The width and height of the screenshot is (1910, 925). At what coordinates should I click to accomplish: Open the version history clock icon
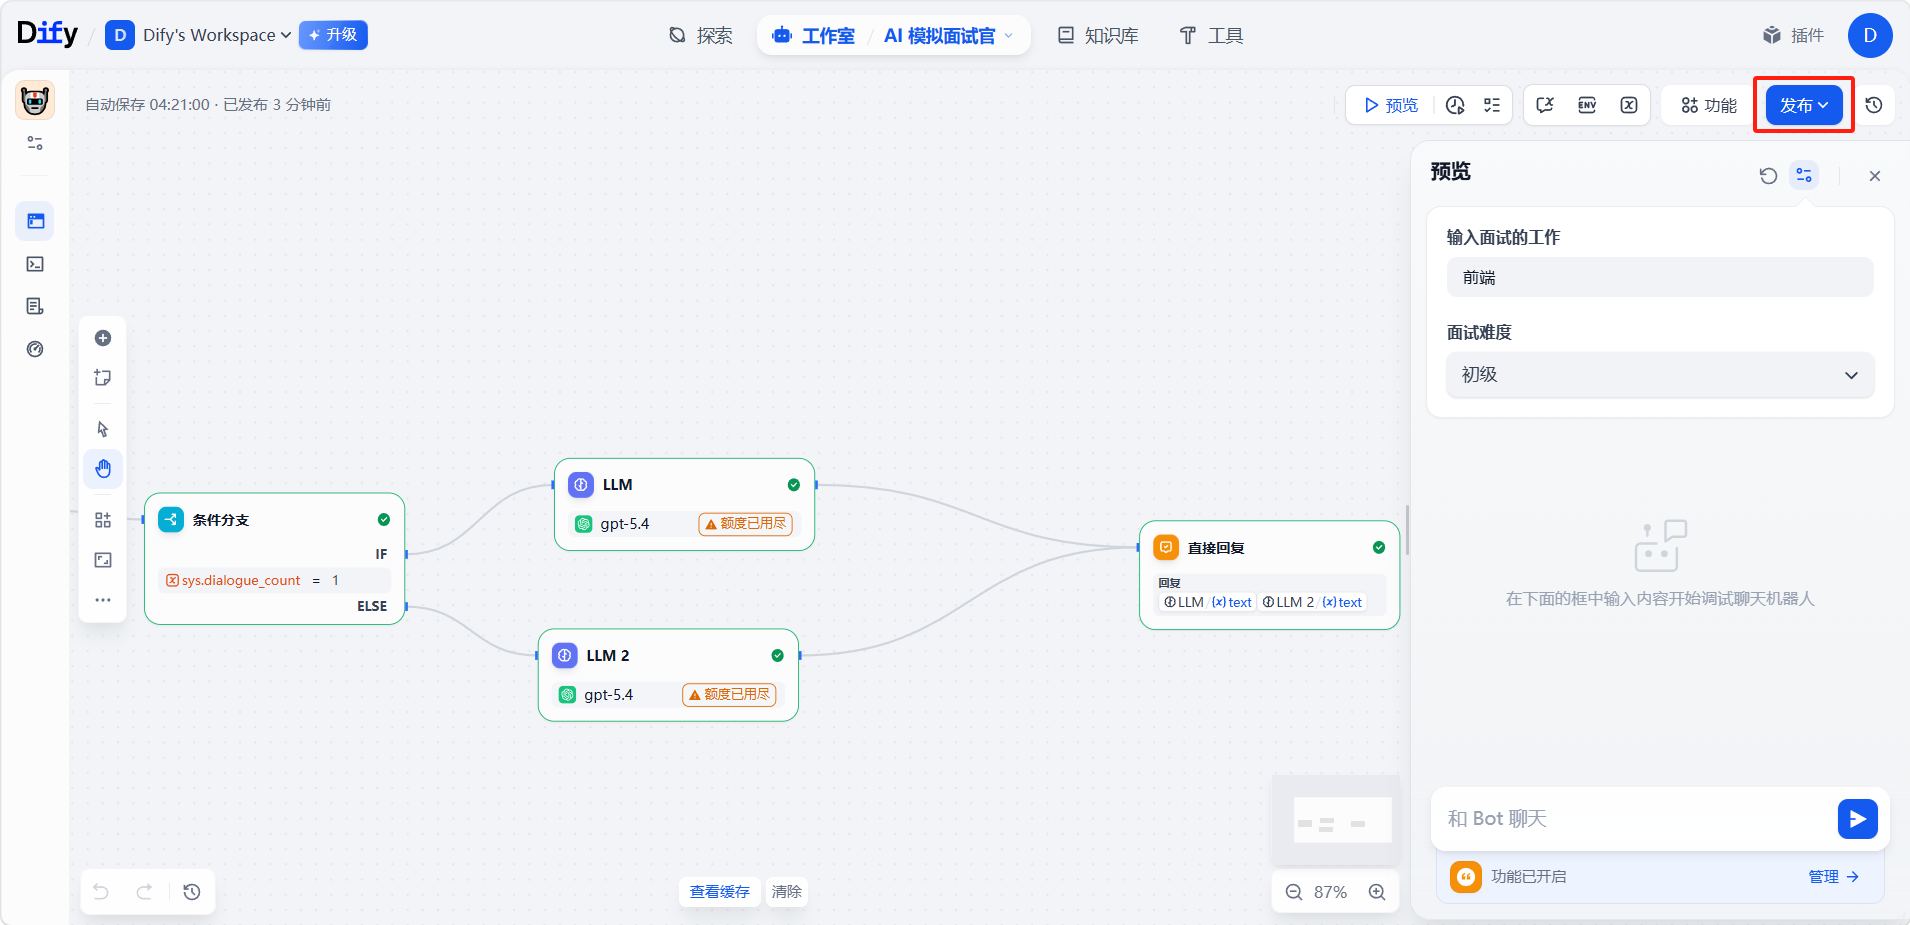(x=1874, y=105)
